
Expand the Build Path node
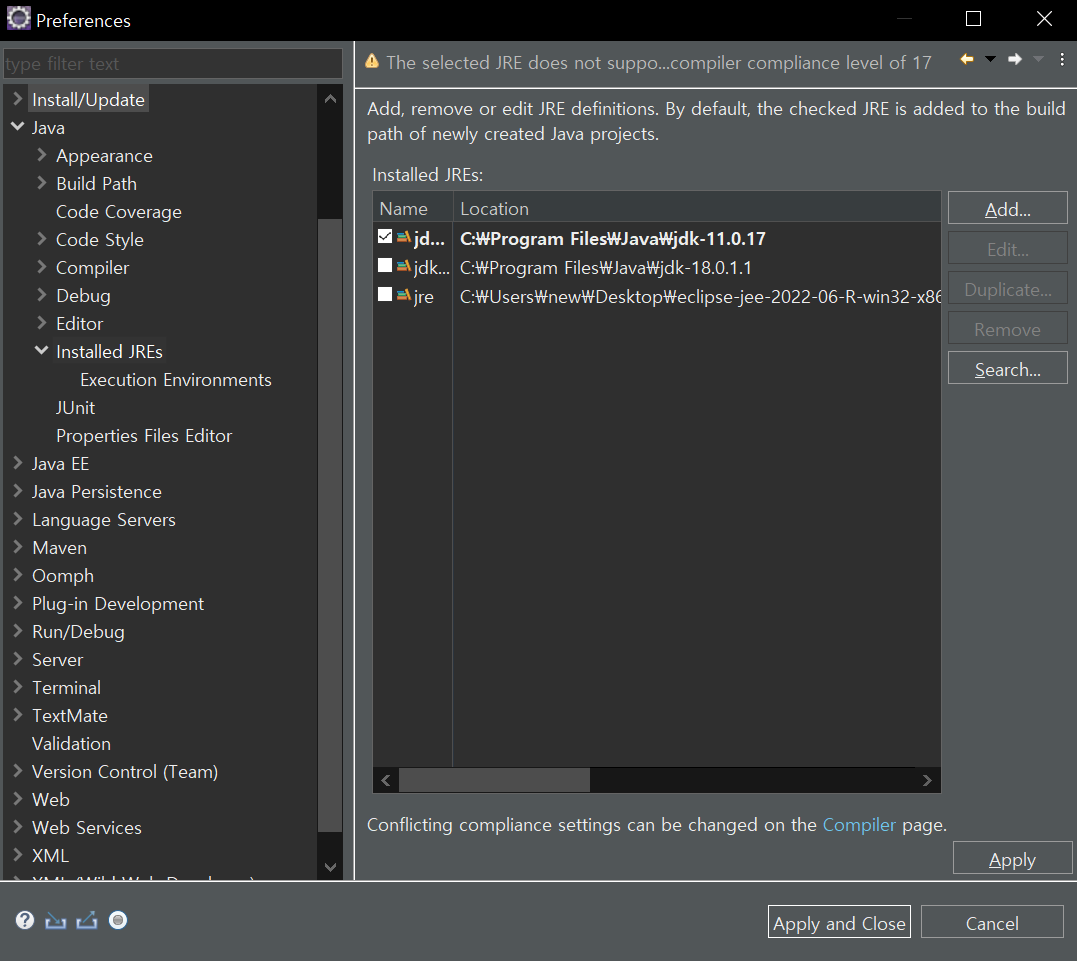[42, 183]
